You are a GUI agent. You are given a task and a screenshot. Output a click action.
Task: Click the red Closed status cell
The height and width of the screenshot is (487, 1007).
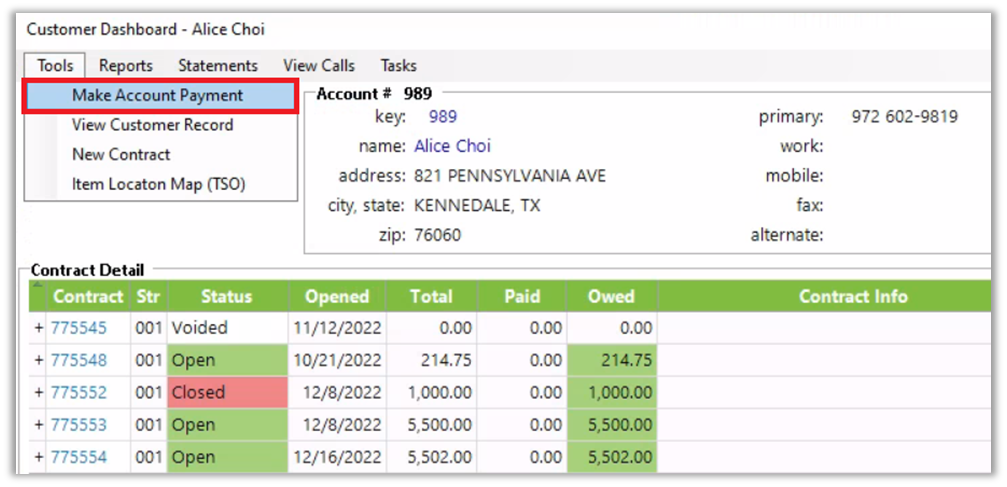pos(227,393)
